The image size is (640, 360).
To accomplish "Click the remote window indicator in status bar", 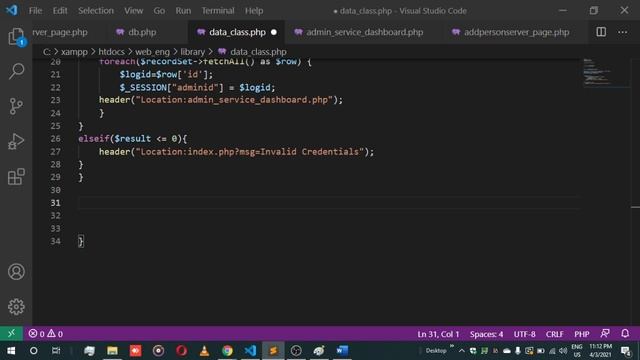I will point(11,333).
